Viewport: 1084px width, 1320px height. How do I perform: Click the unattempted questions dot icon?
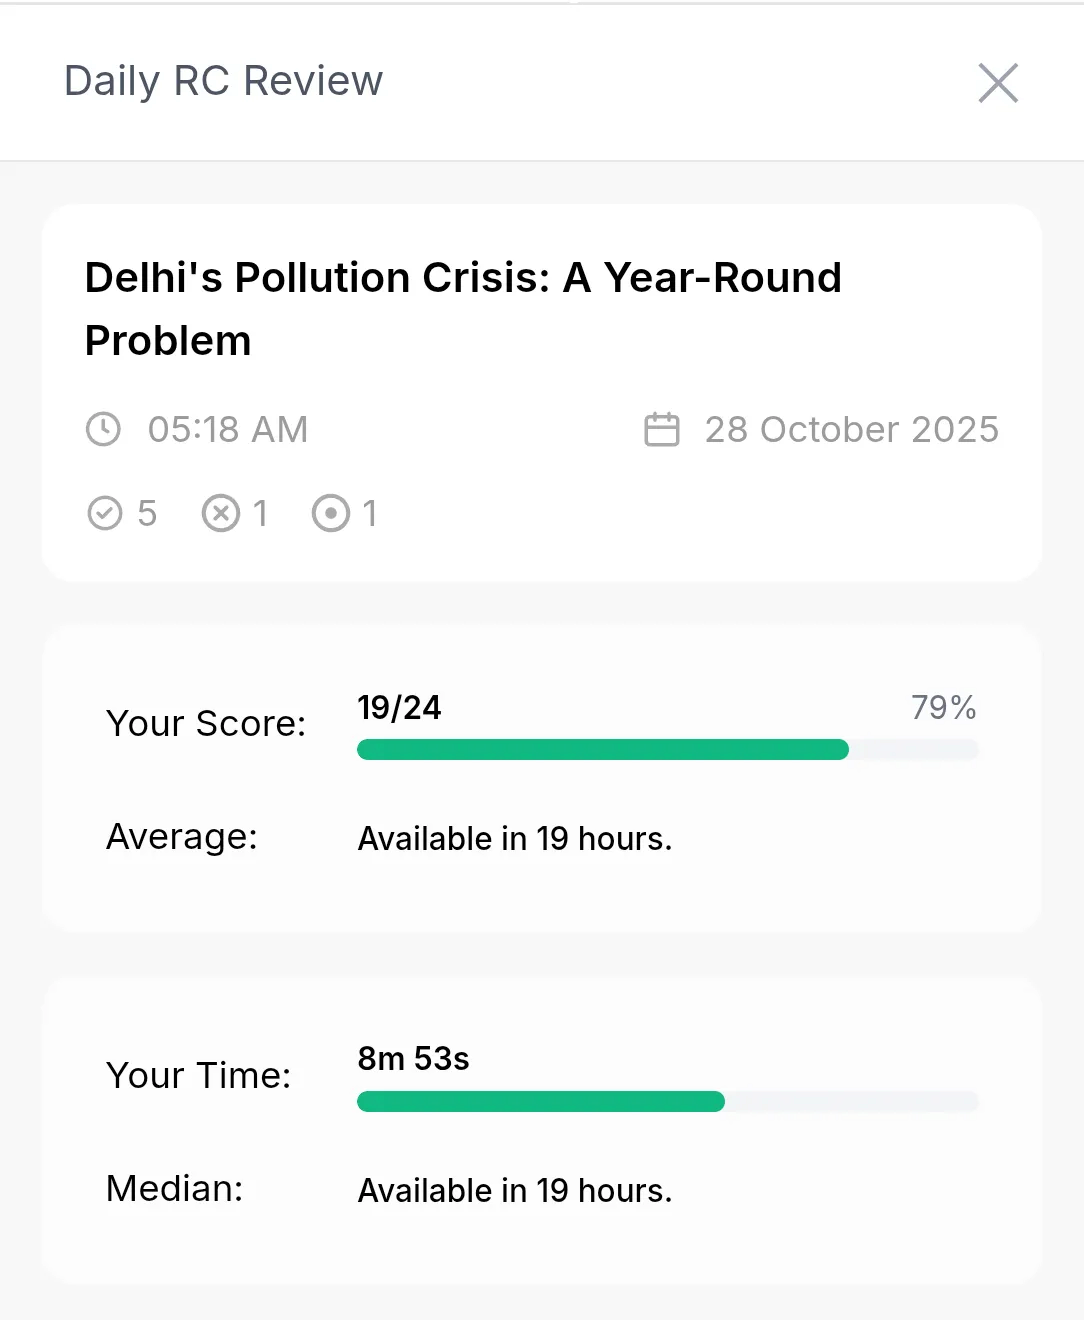pos(331,513)
